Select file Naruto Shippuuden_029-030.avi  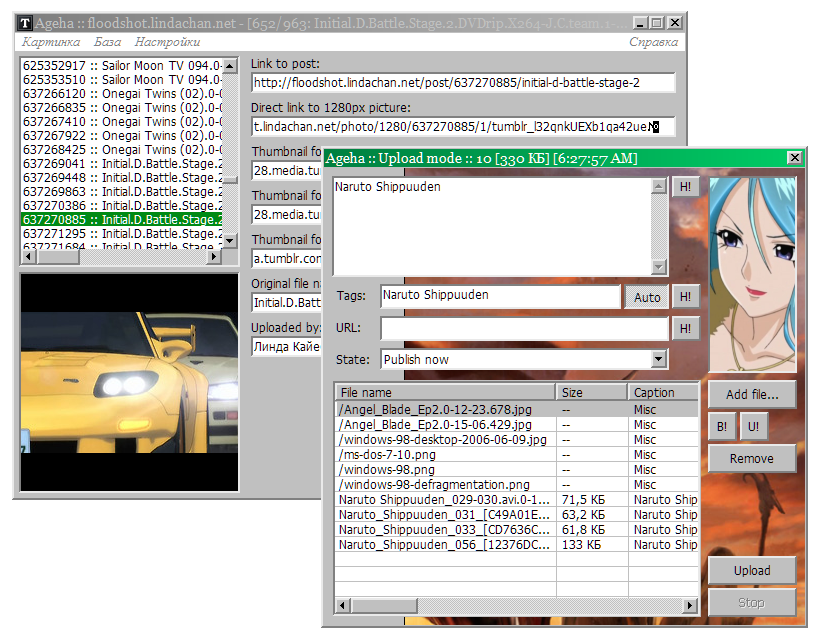tap(444, 500)
